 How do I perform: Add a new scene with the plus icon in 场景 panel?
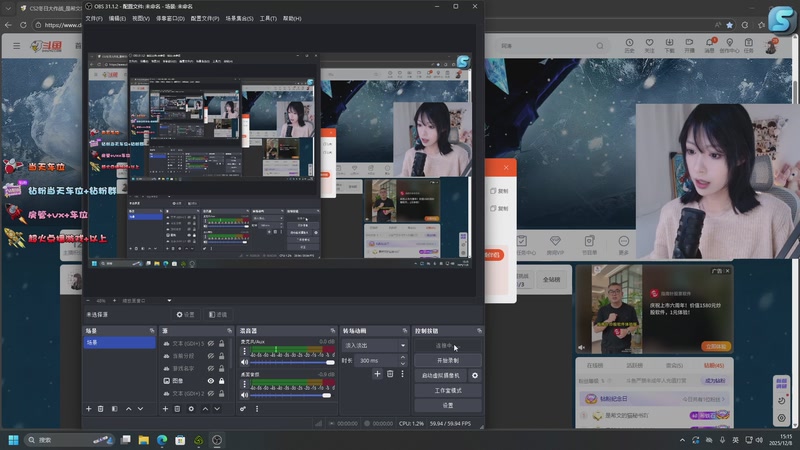pyautogui.click(x=88, y=409)
